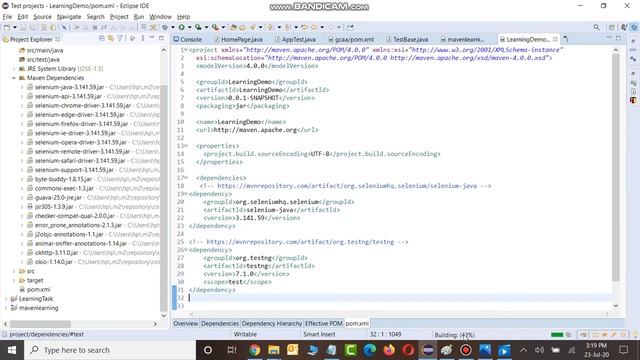
Task: Open the Navigate menu
Action: (69, 17)
